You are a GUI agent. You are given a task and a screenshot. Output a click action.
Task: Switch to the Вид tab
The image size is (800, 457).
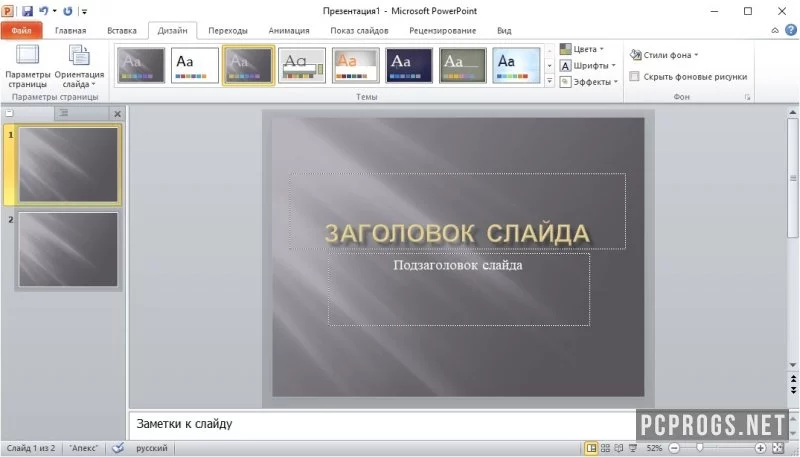pos(504,31)
